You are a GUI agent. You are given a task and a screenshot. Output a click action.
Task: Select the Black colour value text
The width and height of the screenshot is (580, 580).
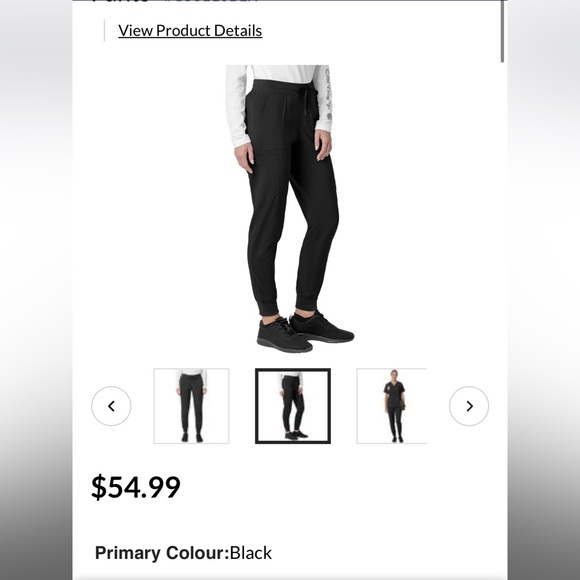tap(251, 553)
